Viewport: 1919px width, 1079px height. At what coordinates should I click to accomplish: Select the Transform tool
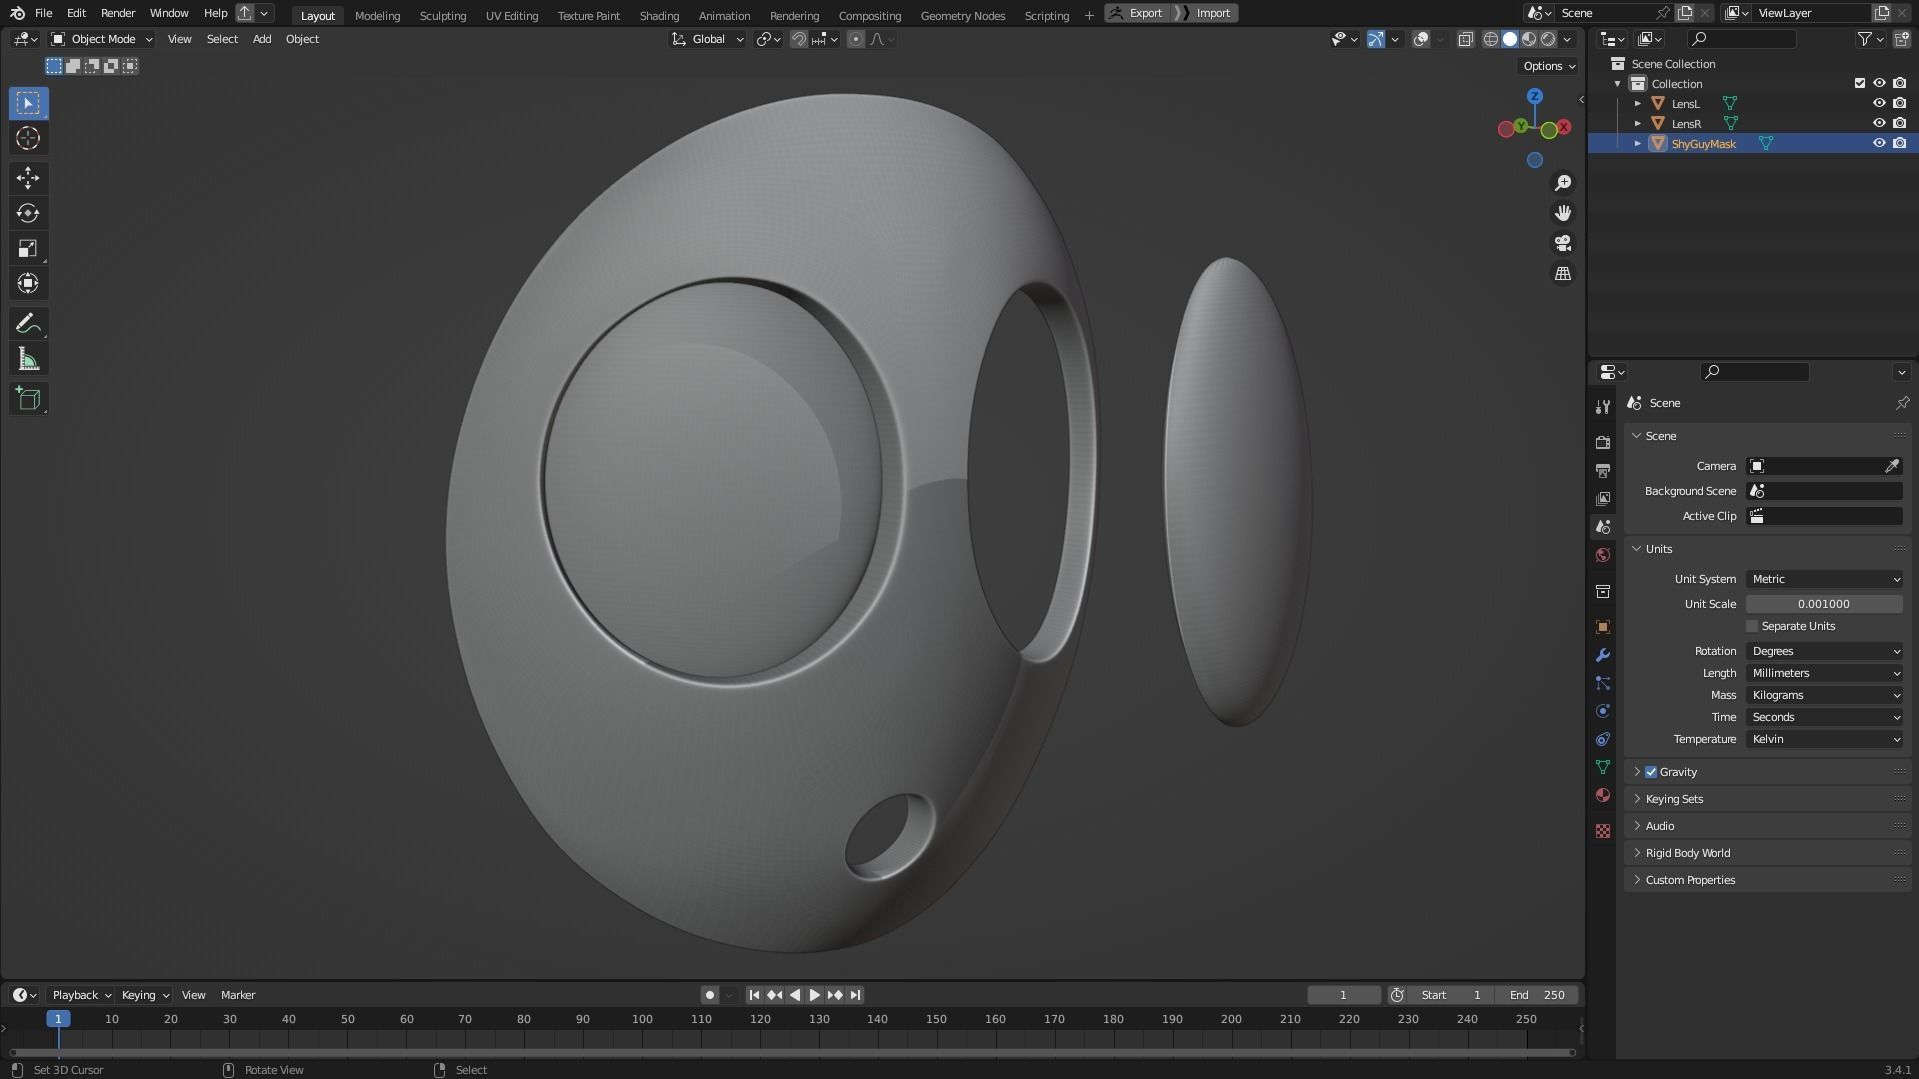point(28,283)
